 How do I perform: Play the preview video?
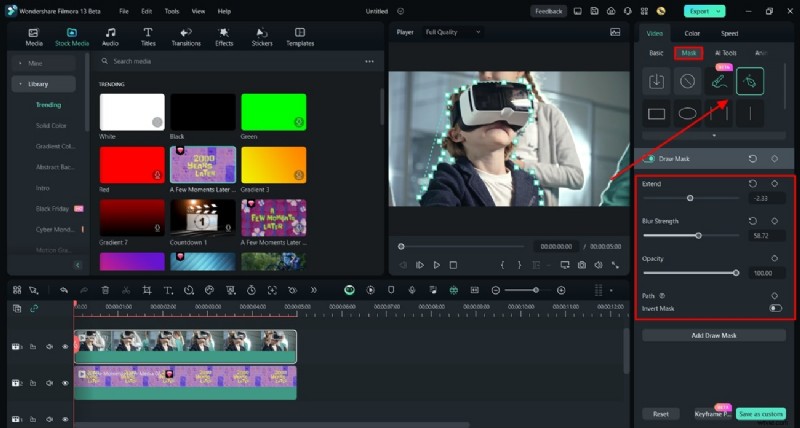pyautogui.click(x=437, y=265)
